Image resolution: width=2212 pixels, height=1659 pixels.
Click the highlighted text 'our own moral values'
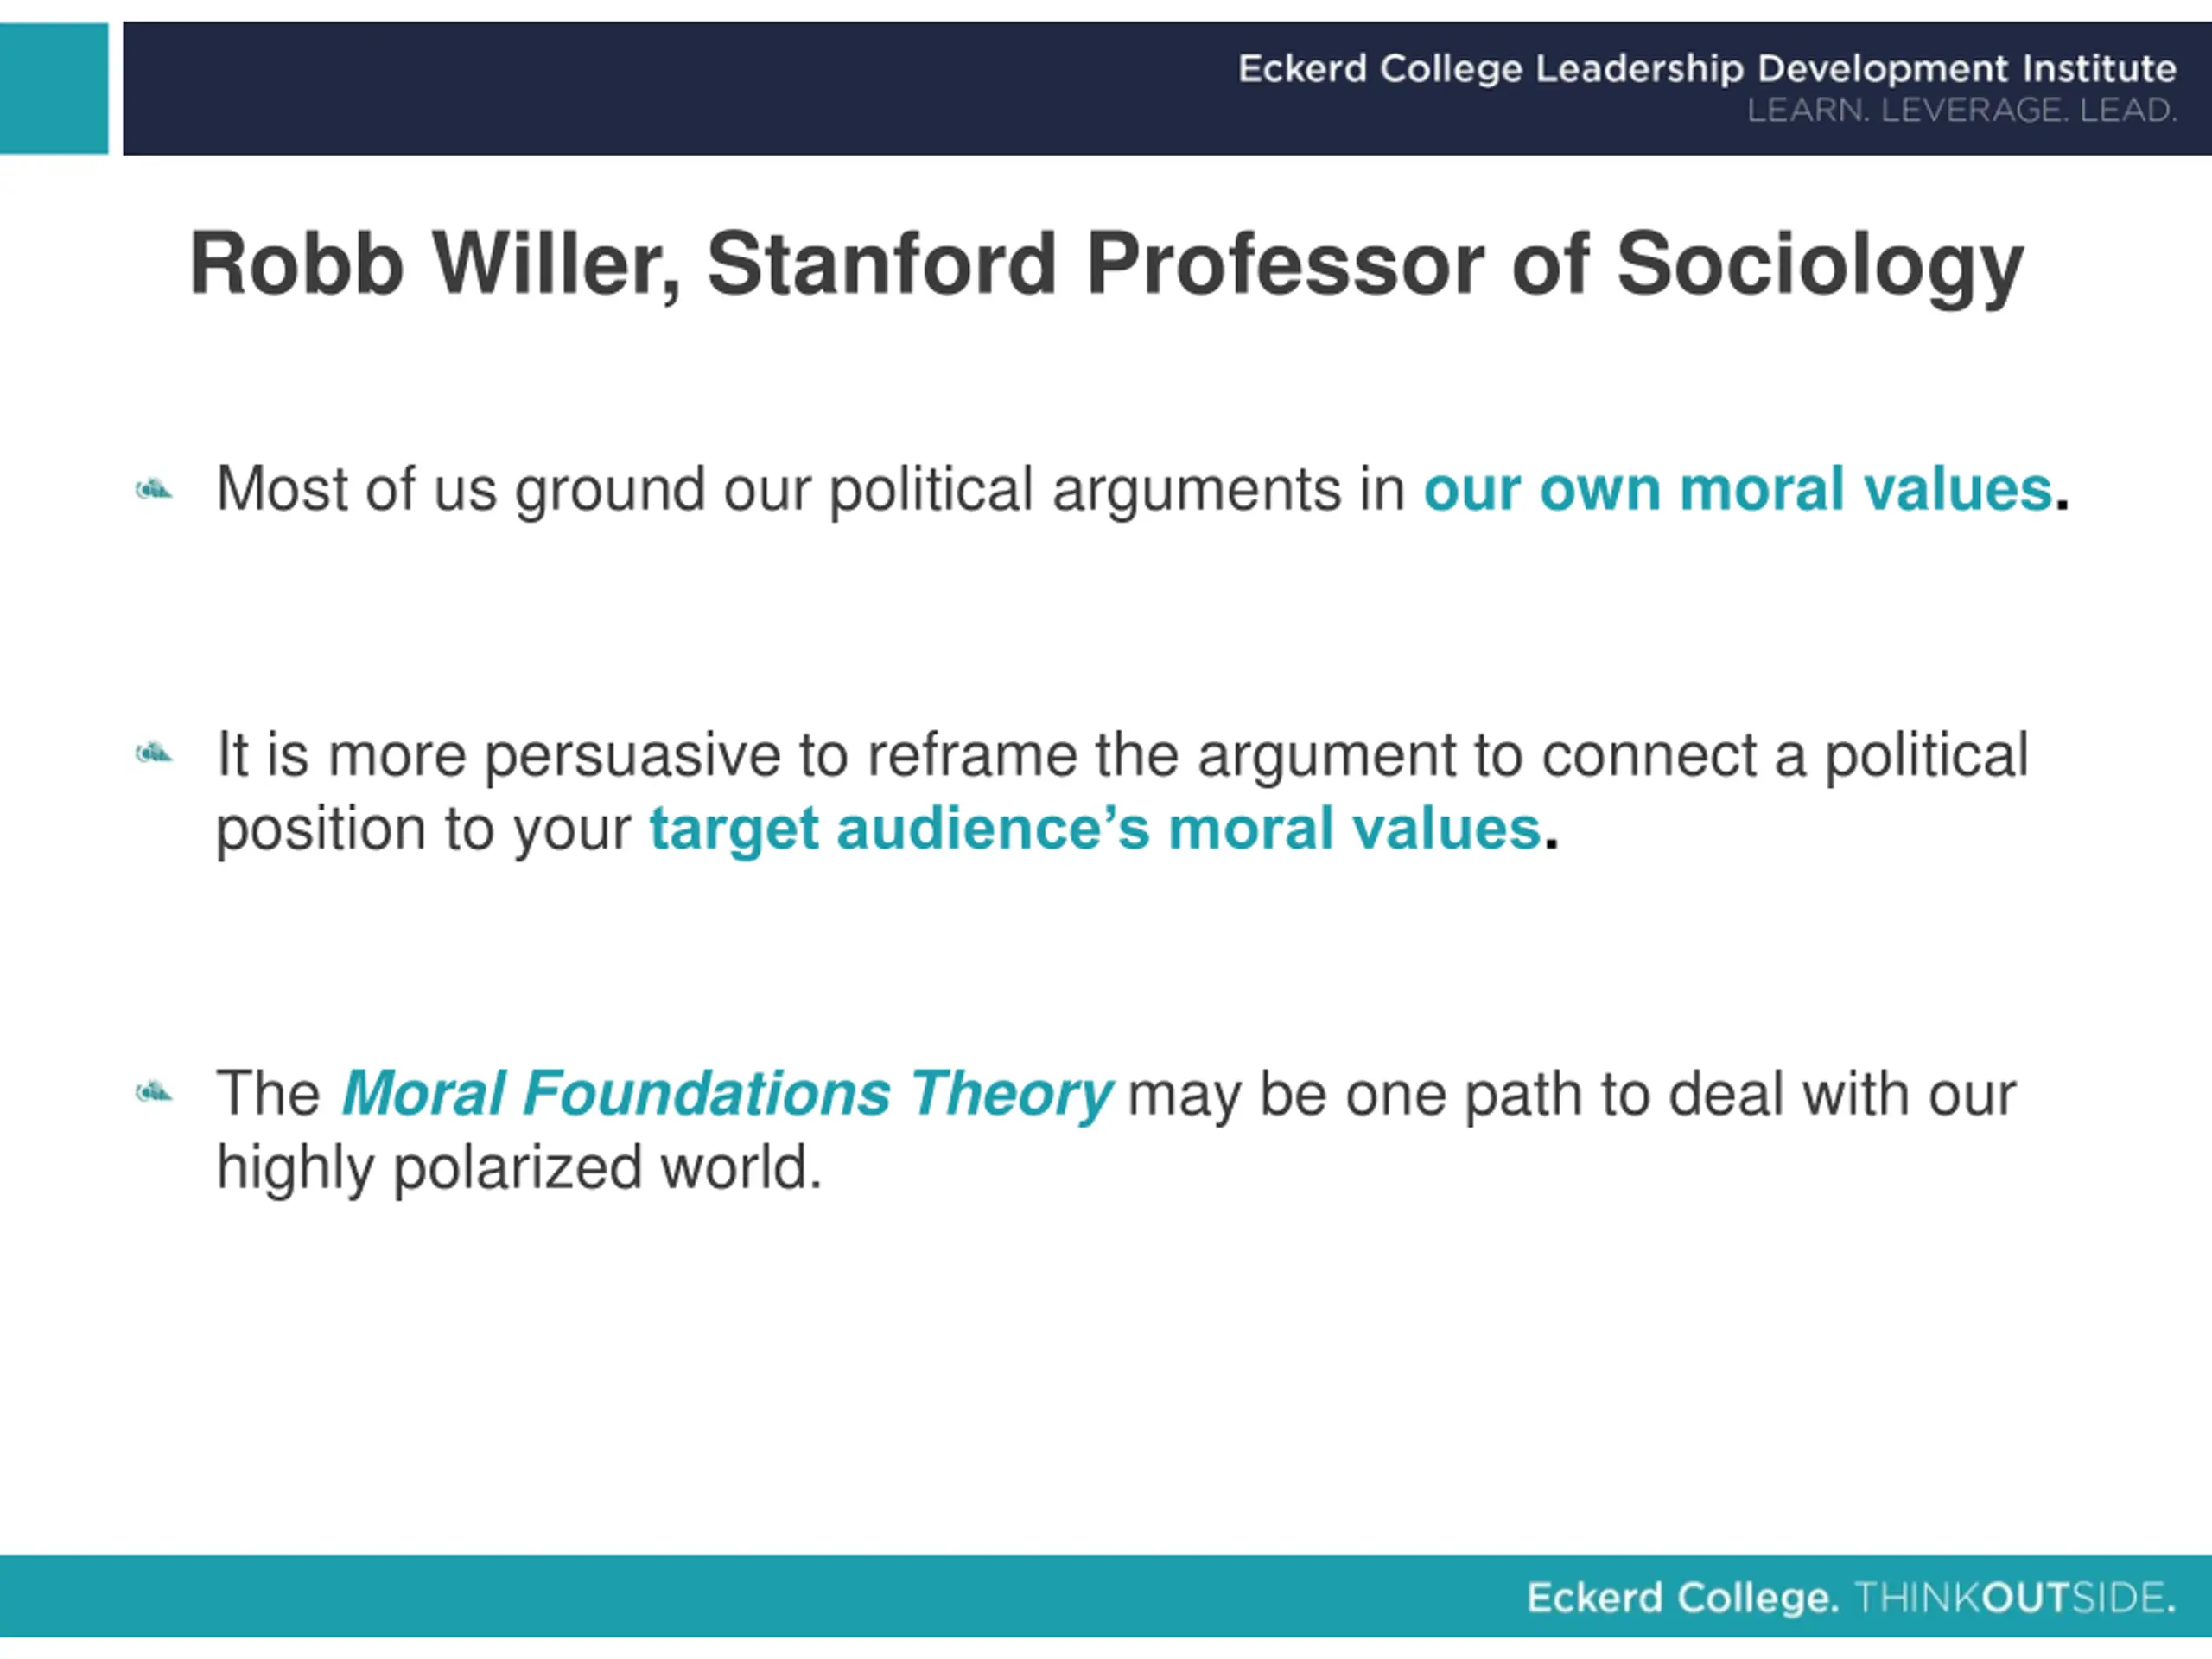pyautogui.click(x=1738, y=489)
